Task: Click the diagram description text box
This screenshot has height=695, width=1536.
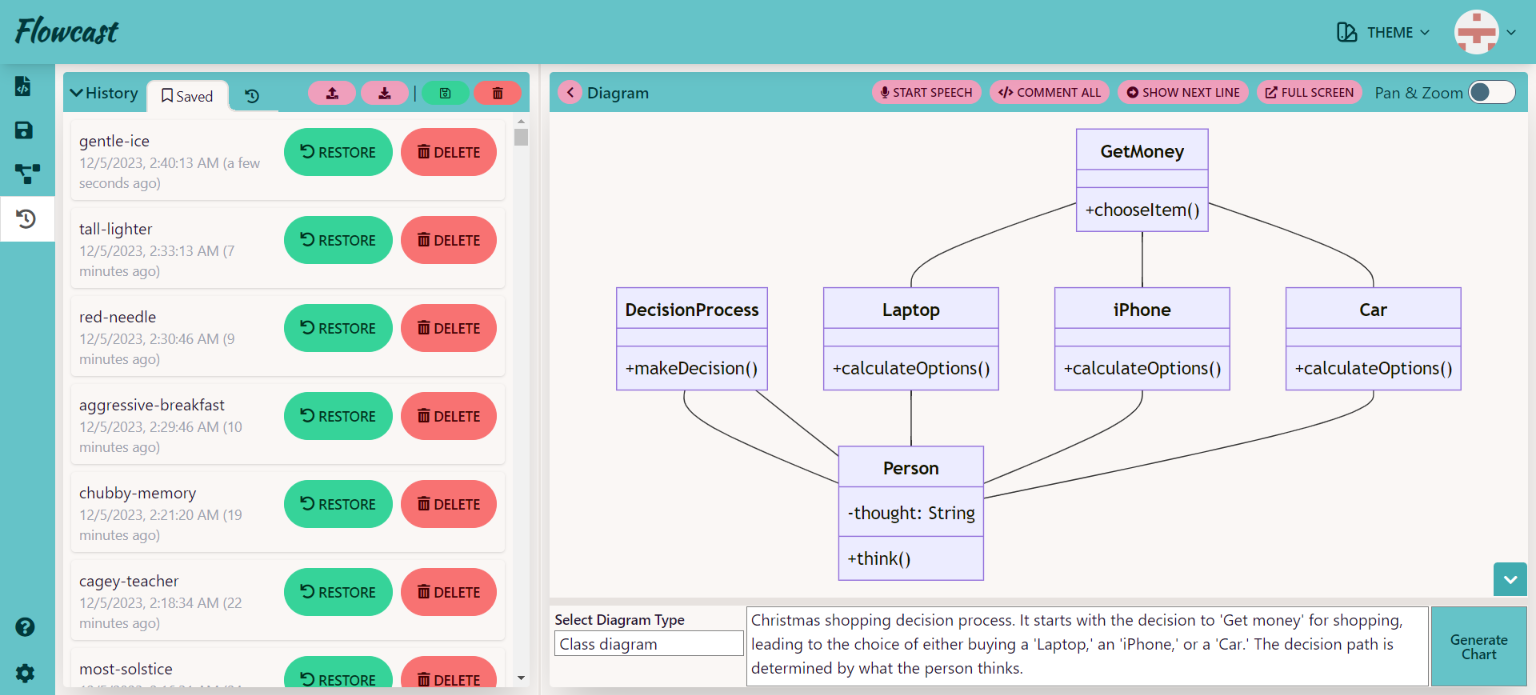Action: click(1086, 645)
